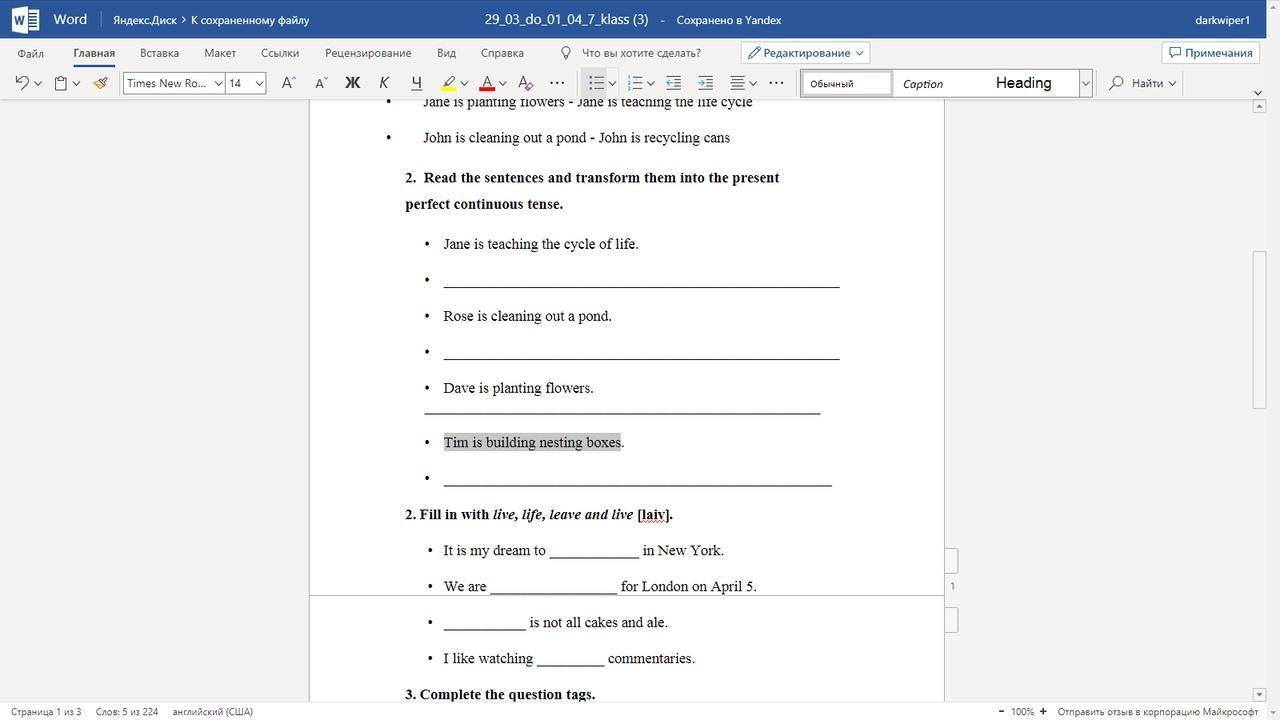Switch to the Ссылки tab

pos(280,53)
